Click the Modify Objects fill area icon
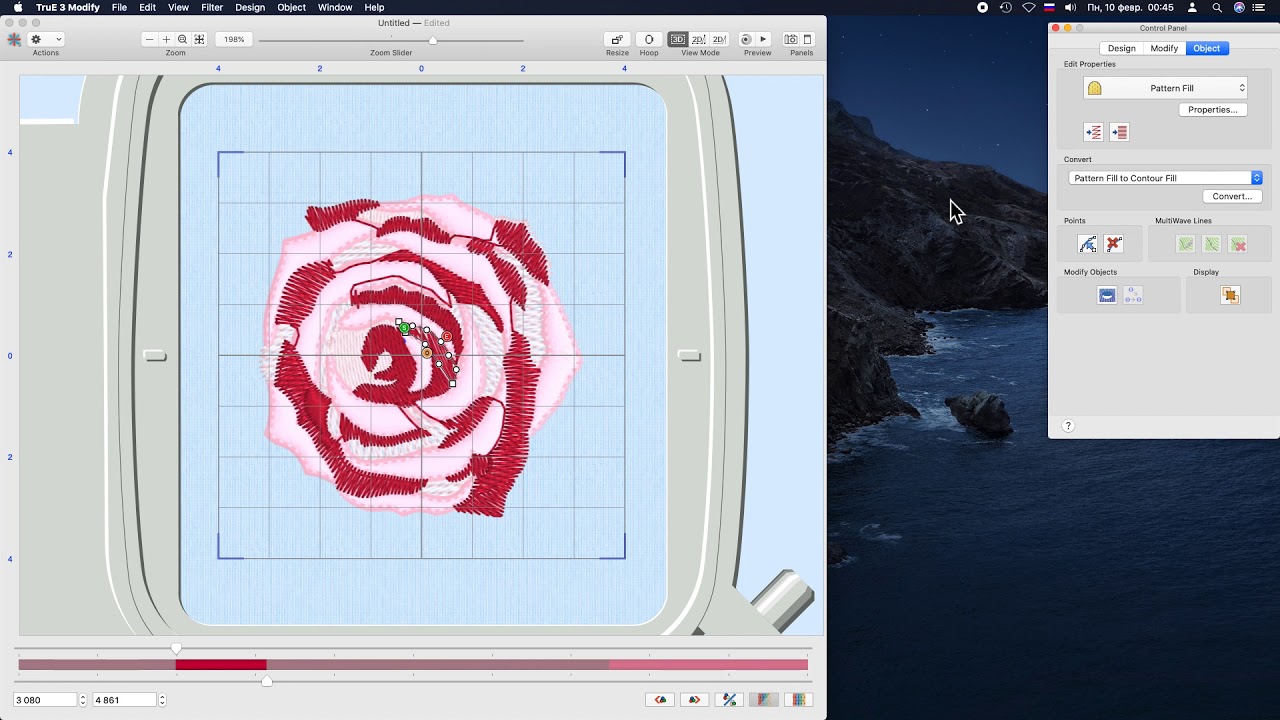 1107,295
